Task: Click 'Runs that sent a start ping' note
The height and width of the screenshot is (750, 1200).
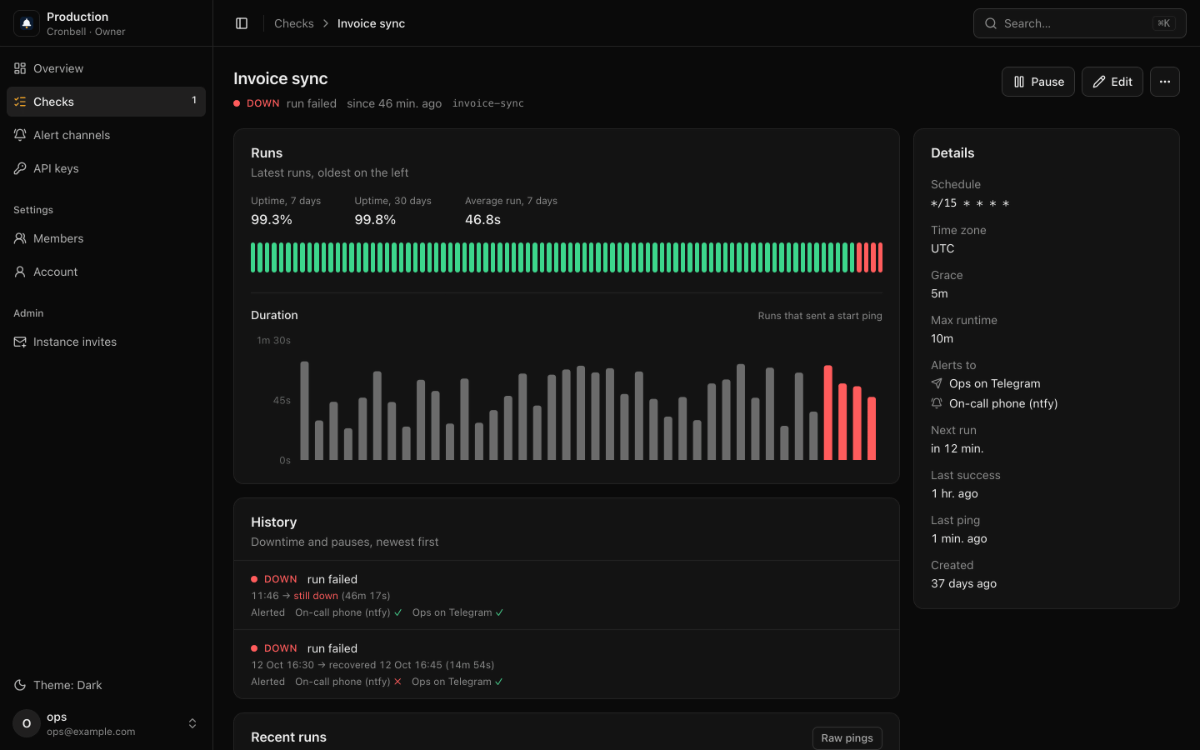Action: pos(820,315)
